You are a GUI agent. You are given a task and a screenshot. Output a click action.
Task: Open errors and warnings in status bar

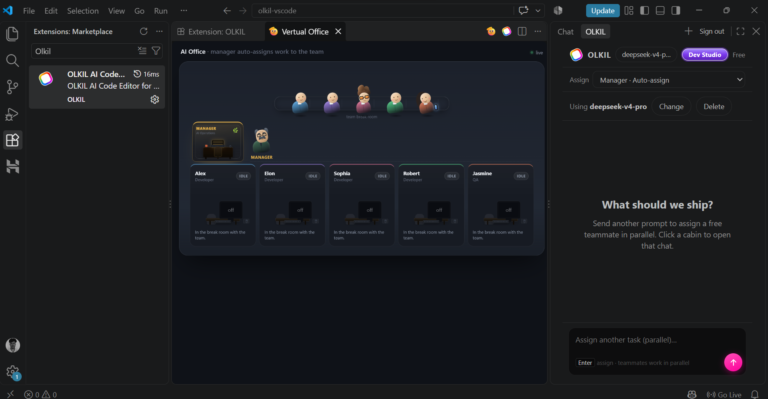pyautogui.click(x=41, y=394)
